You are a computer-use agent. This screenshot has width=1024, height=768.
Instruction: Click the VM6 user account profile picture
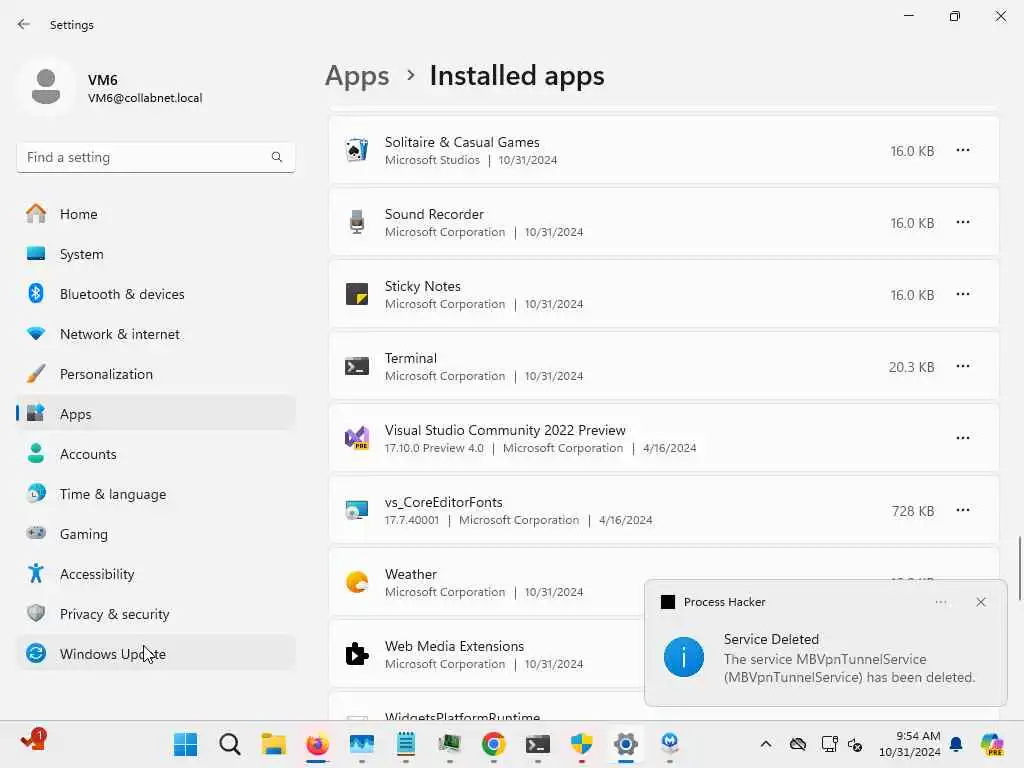[46, 87]
